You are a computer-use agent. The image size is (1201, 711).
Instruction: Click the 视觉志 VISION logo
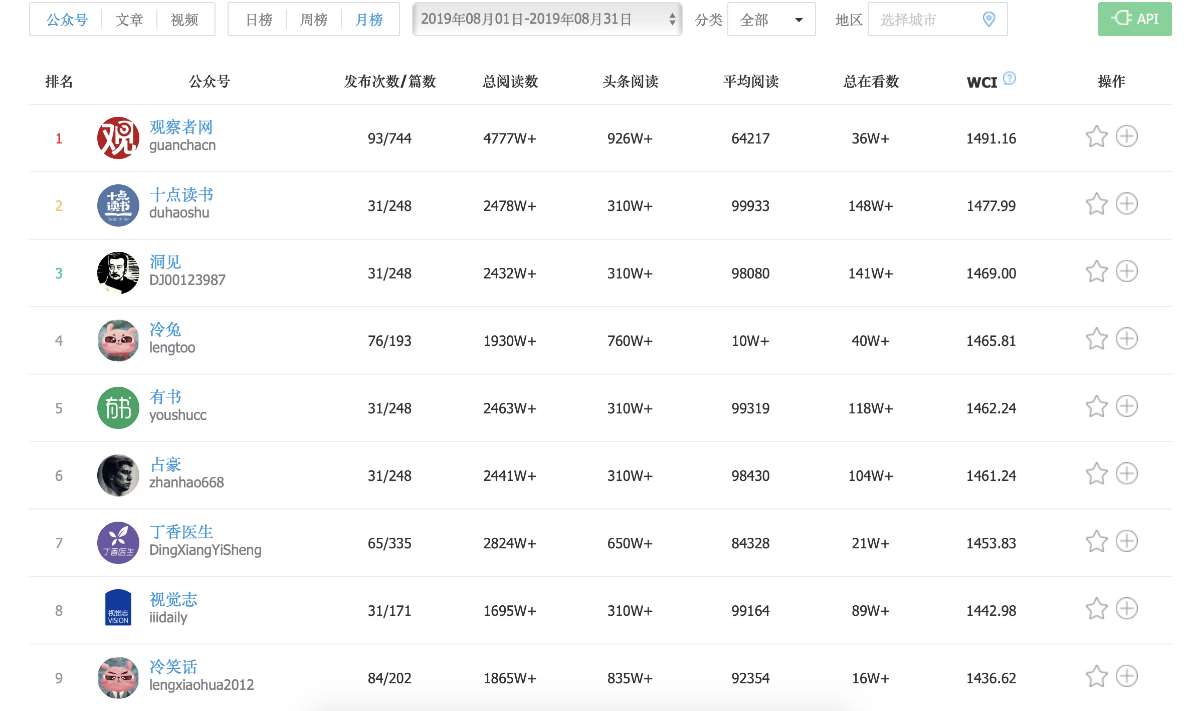pos(118,610)
